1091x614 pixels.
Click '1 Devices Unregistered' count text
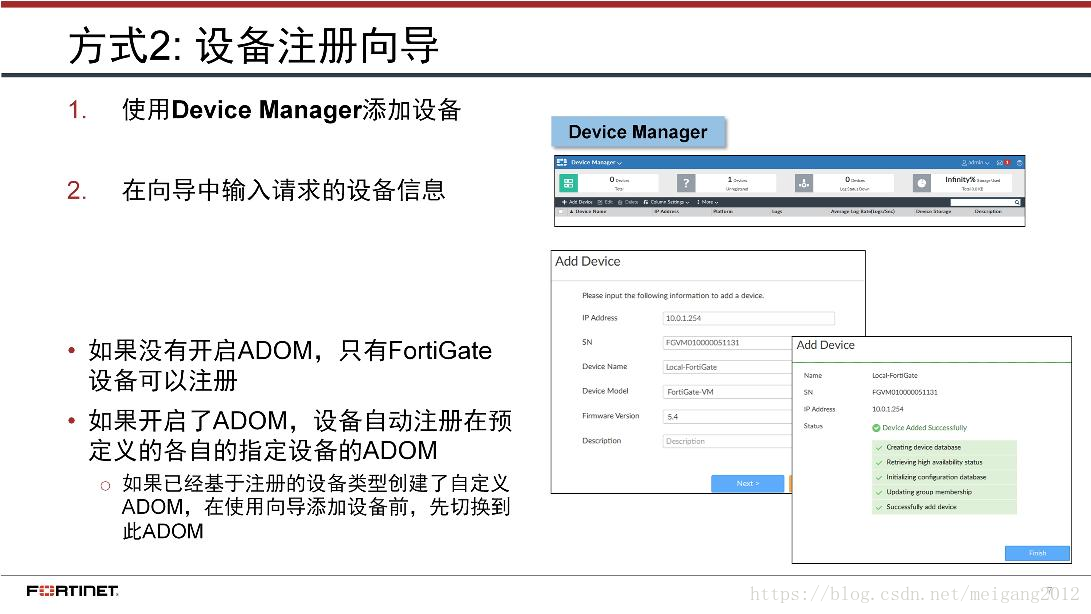click(737, 183)
